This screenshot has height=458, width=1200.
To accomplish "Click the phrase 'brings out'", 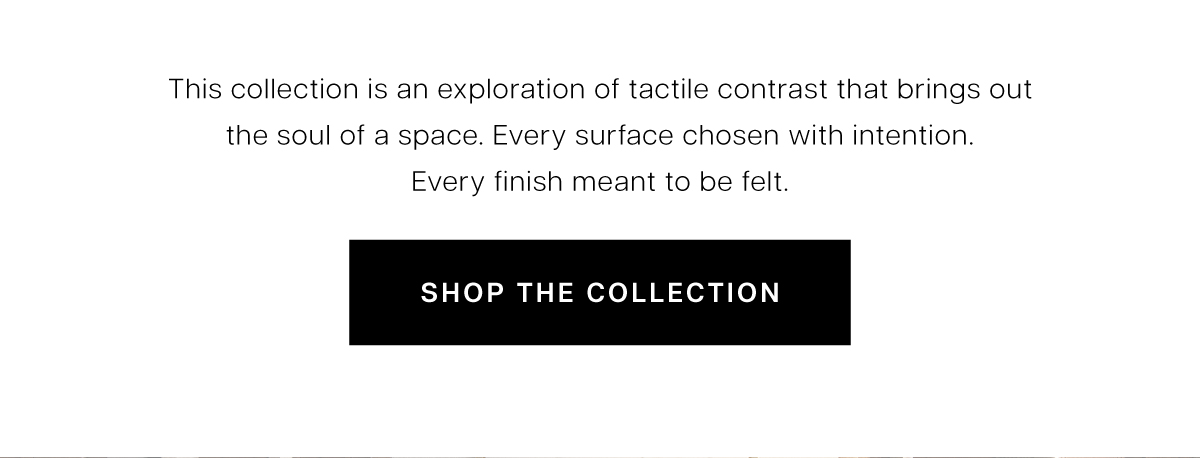I will tap(972, 91).
